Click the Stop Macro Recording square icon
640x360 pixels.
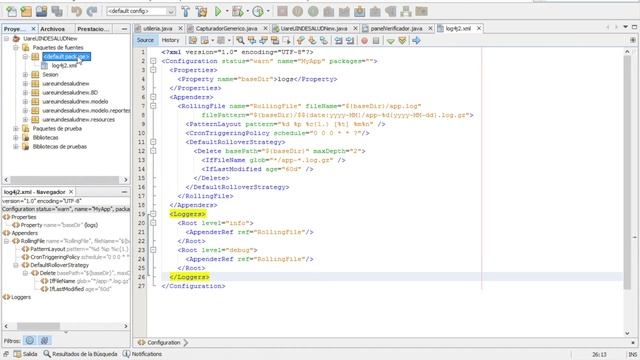(x=376, y=40)
